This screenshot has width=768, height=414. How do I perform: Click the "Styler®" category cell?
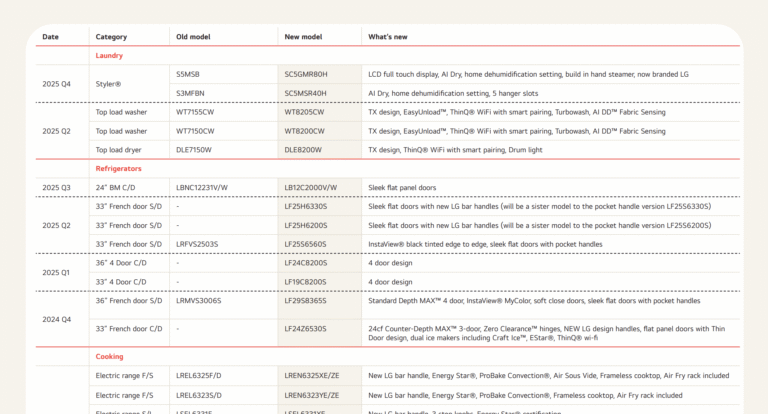point(108,84)
